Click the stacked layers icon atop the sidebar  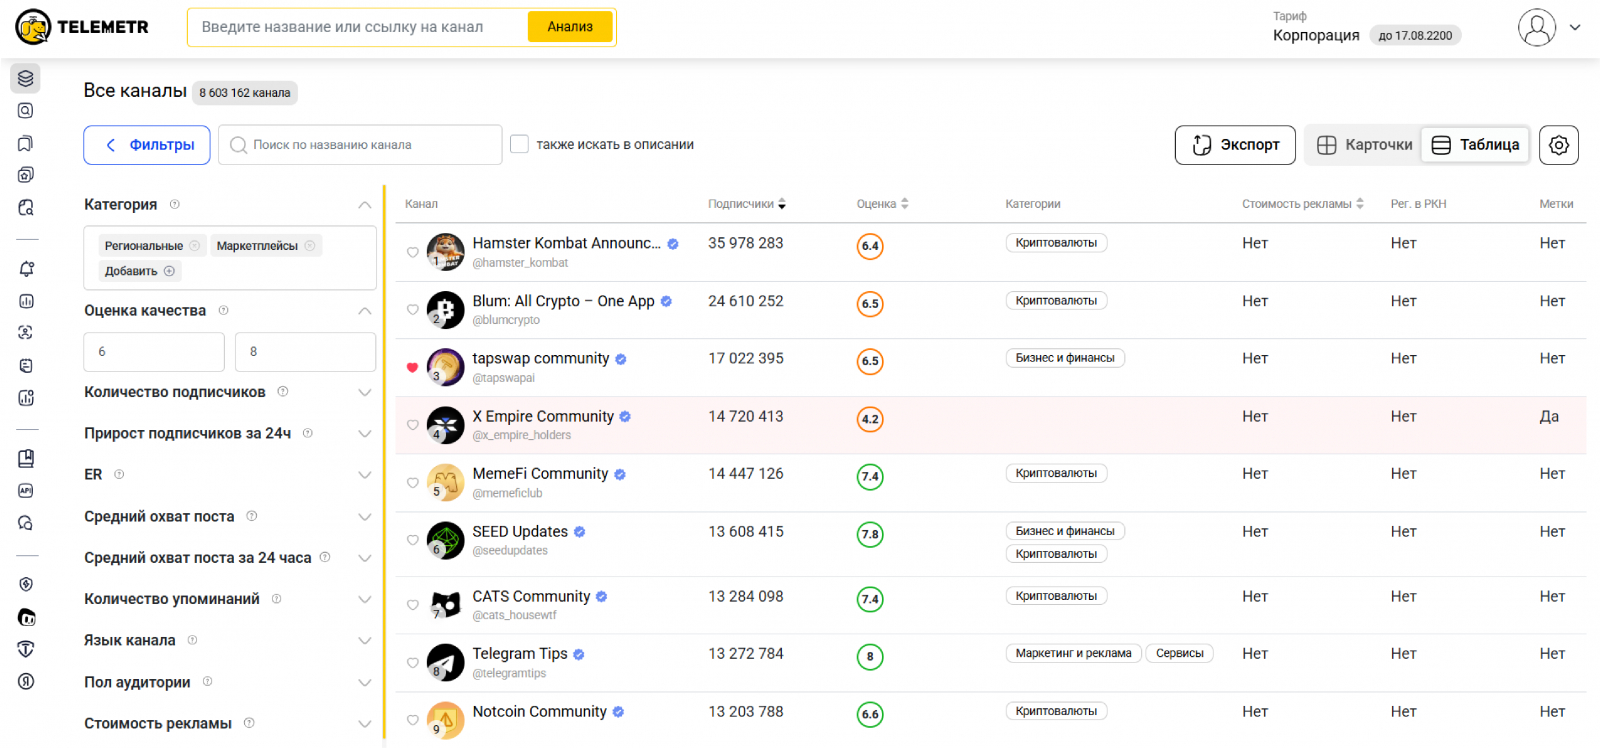tap(26, 78)
